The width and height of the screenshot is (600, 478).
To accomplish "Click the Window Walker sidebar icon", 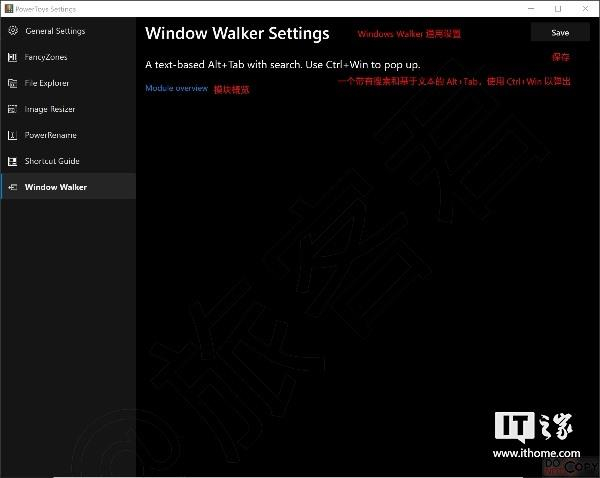I will [12, 187].
